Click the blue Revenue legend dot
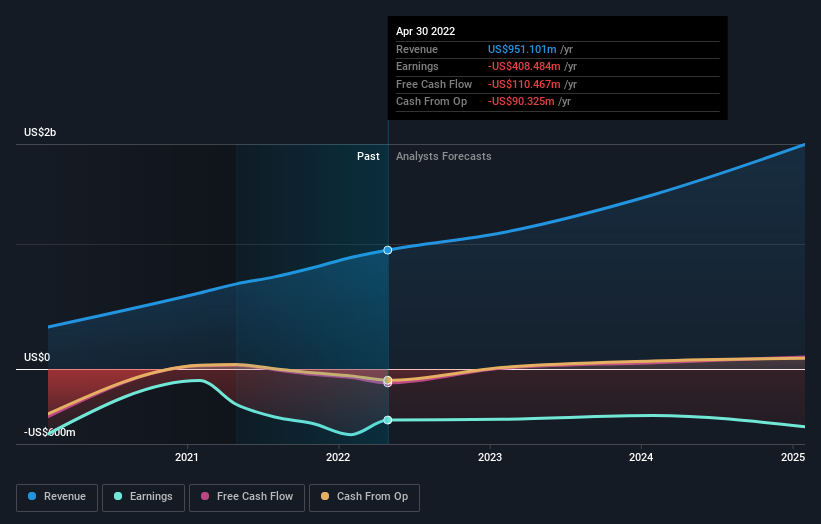Screen dimensions: 821x524 coord(32,496)
